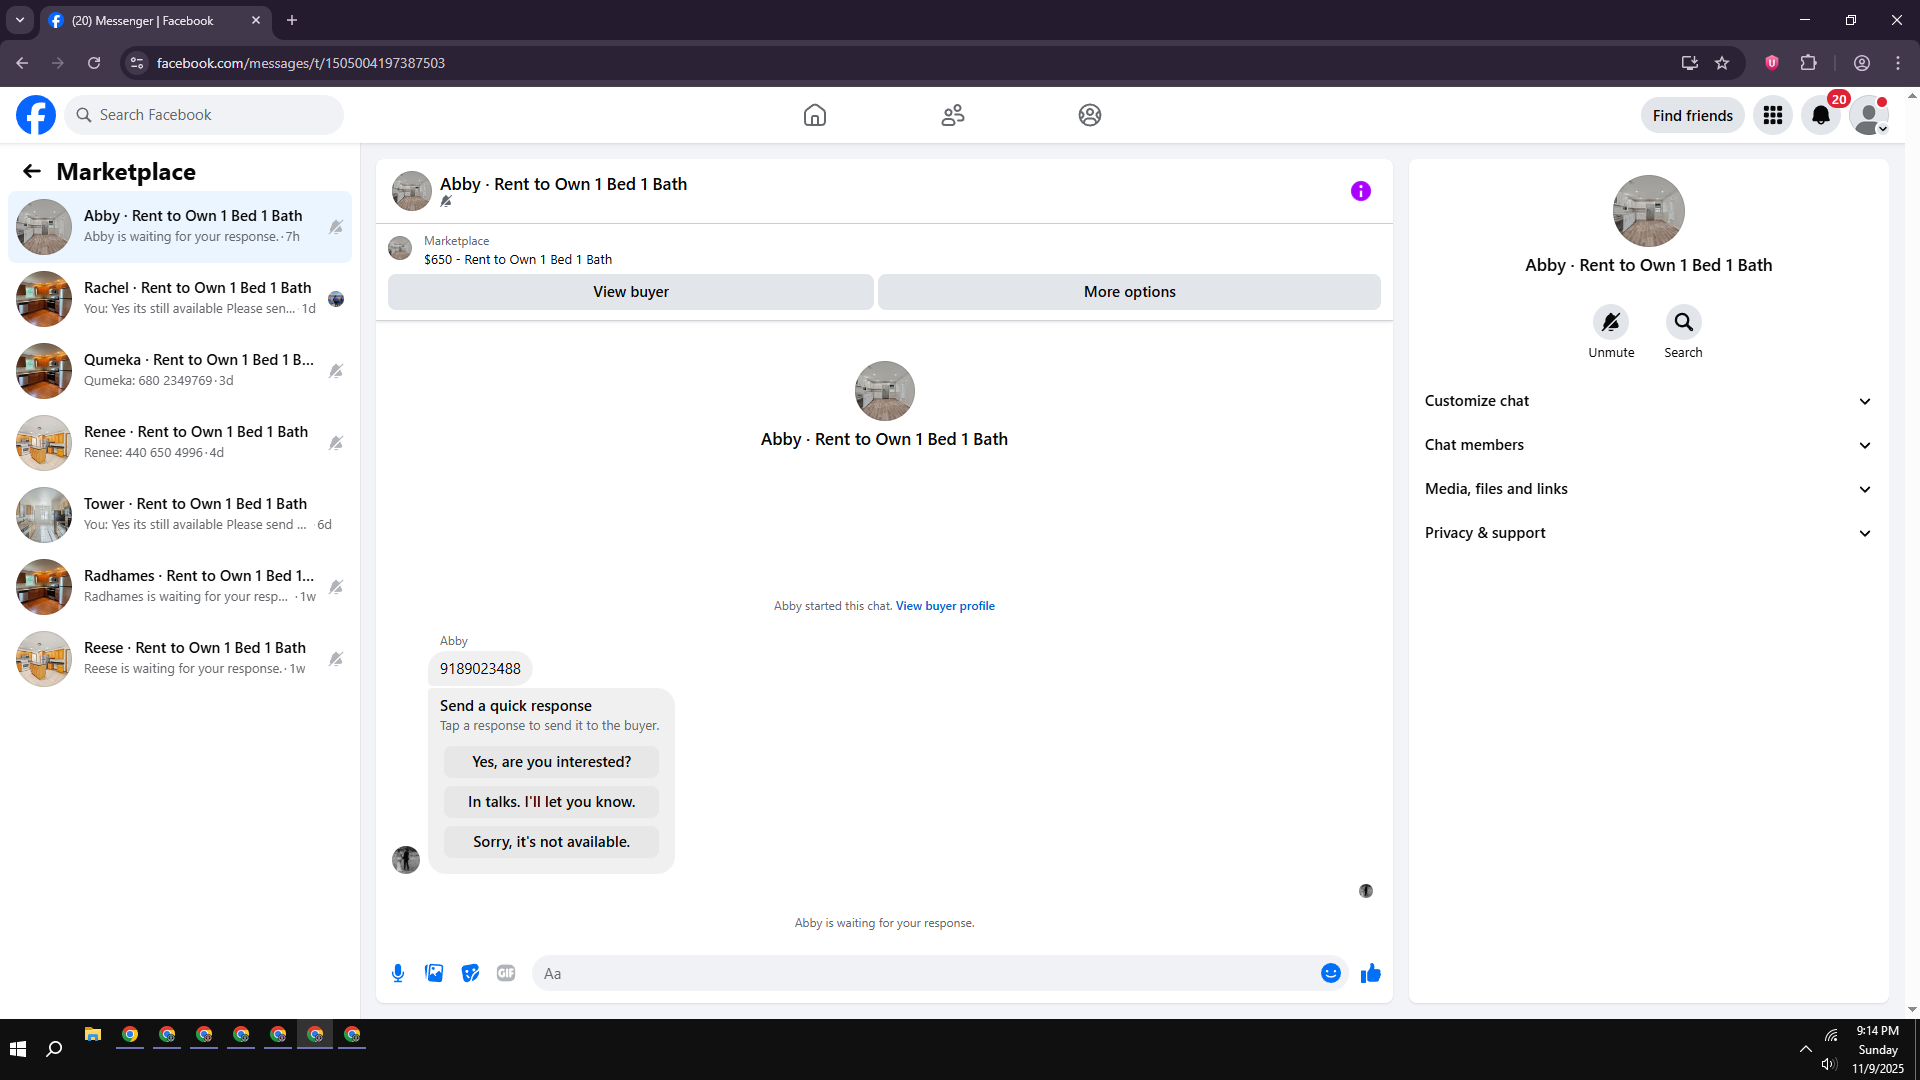The width and height of the screenshot is (1920, 1080).
Task: Choose a sticker icon
Action: click(x=470, y=973)
